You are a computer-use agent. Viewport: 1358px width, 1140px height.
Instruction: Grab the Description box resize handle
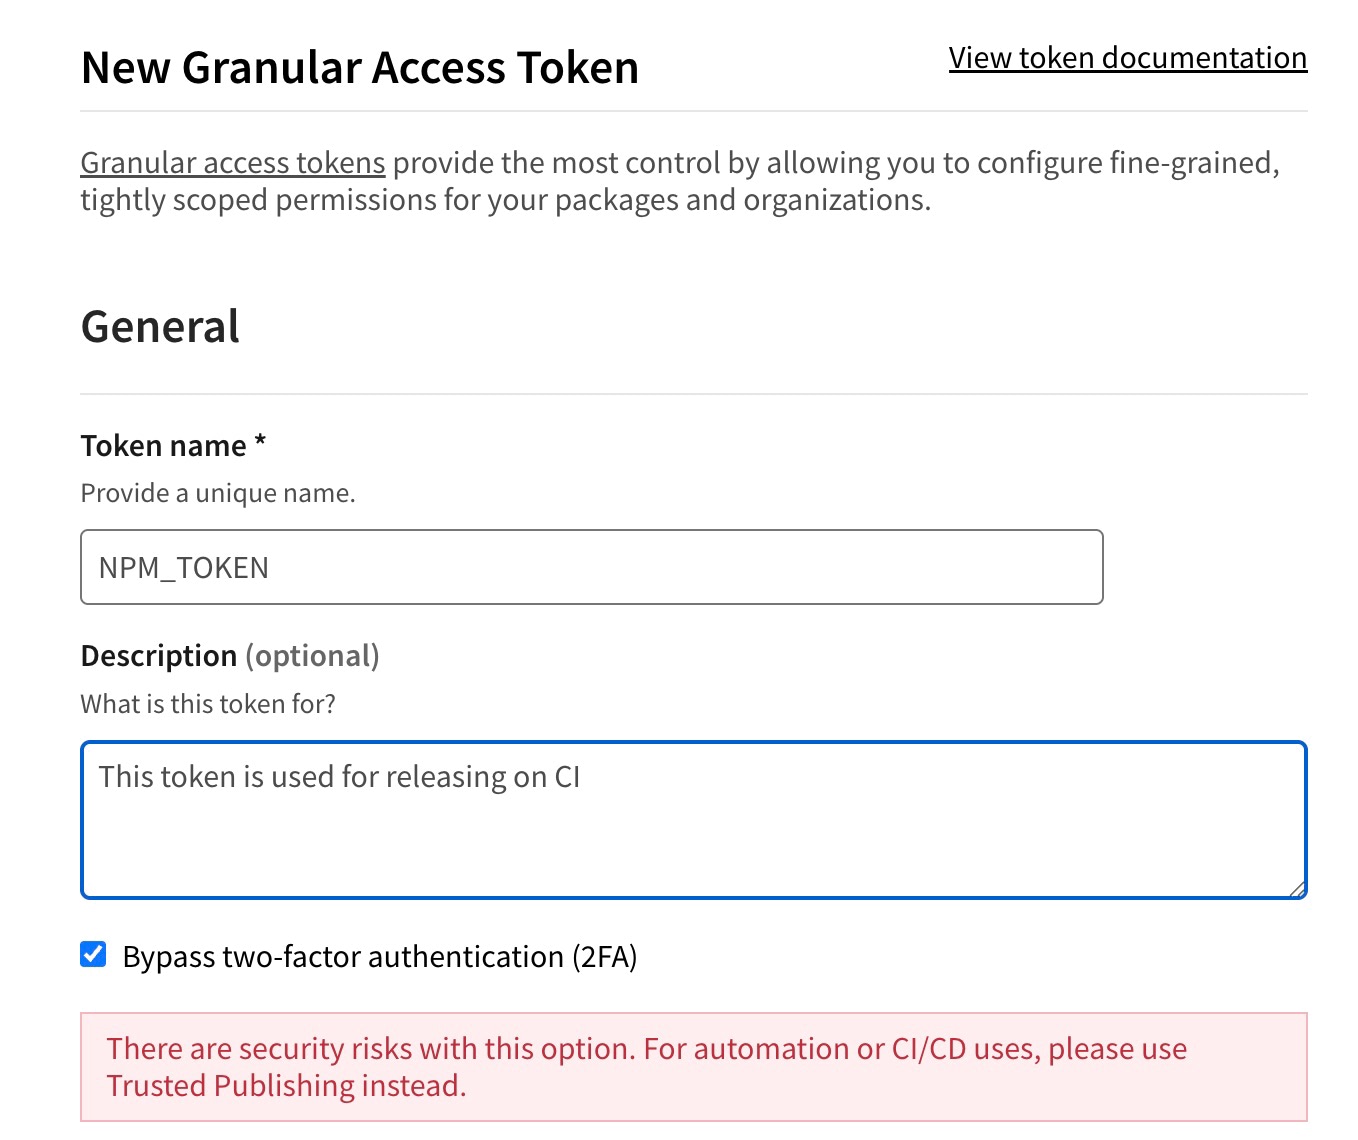click(x=1297, y=888)
